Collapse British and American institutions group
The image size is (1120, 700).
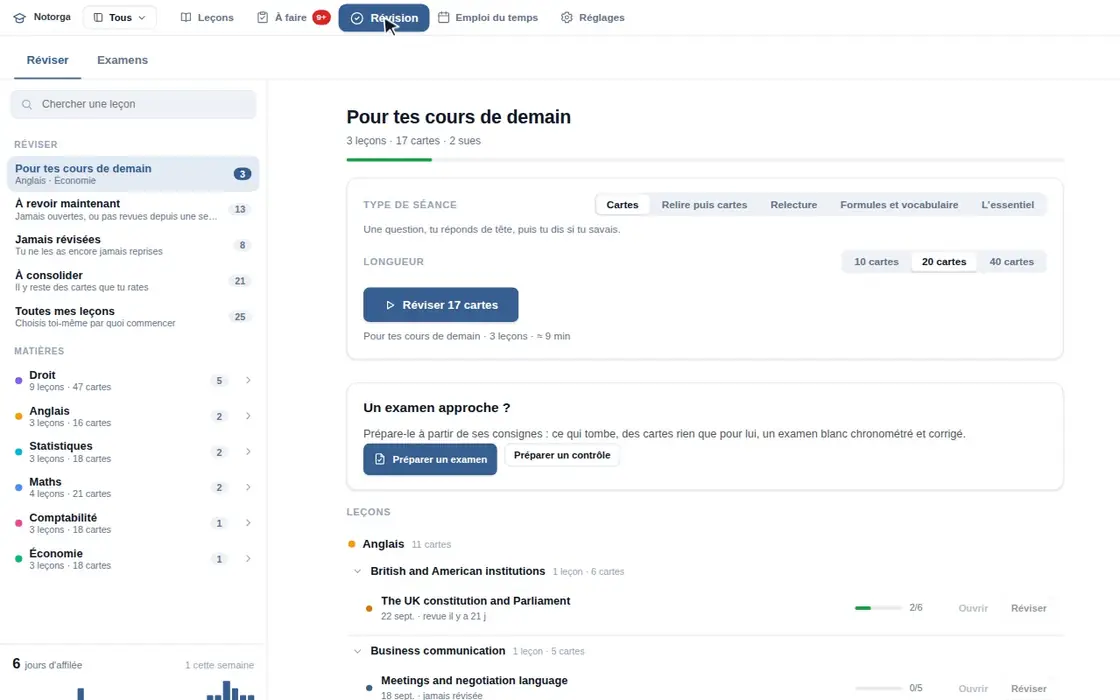coord(357,571)
